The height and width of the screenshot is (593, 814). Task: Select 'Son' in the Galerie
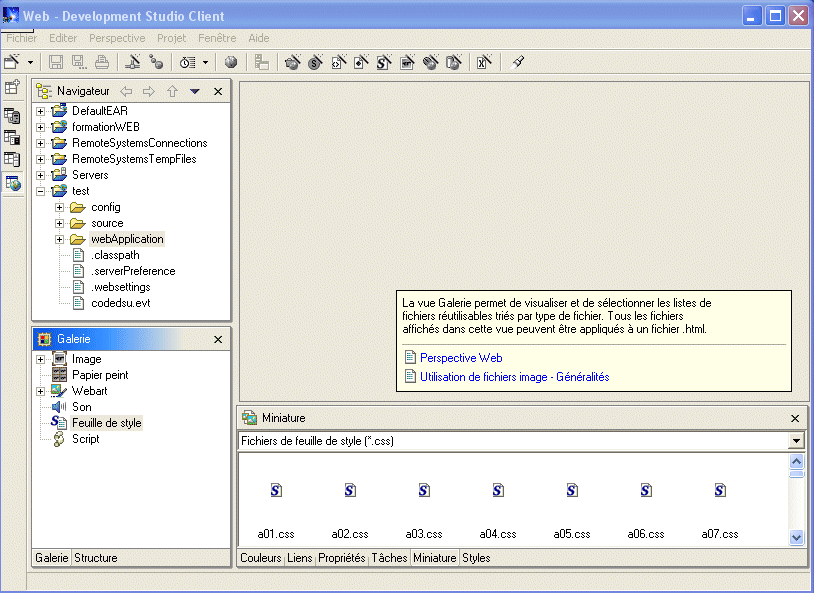click(x=82, y=407)
